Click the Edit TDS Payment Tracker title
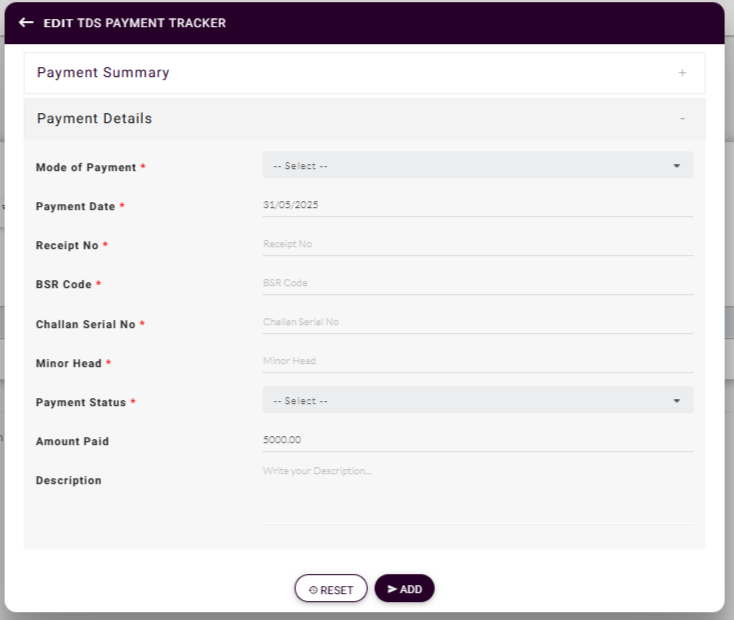This screenshot has height=620, width=734. 135,23
